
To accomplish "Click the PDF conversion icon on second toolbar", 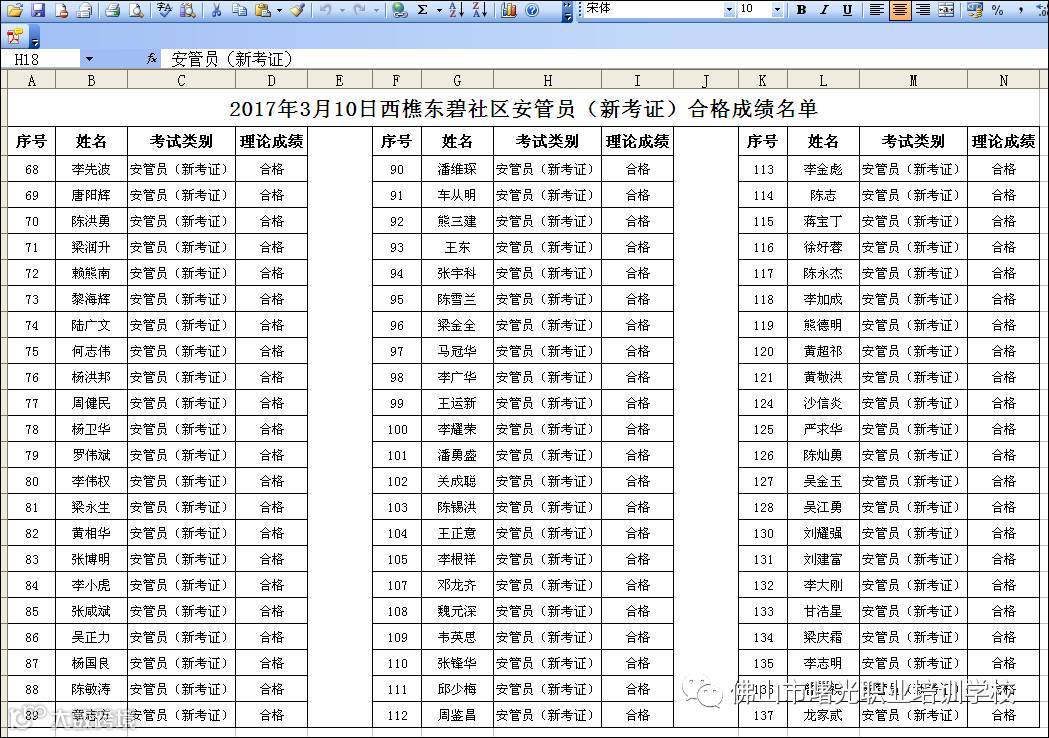I will tap(15, 36).
